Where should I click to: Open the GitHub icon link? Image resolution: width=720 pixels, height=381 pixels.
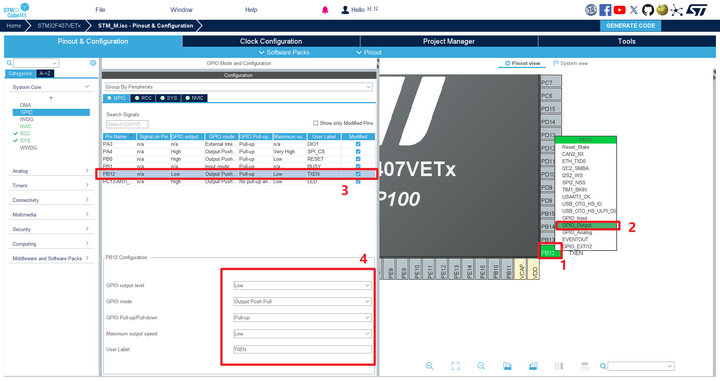648,10
